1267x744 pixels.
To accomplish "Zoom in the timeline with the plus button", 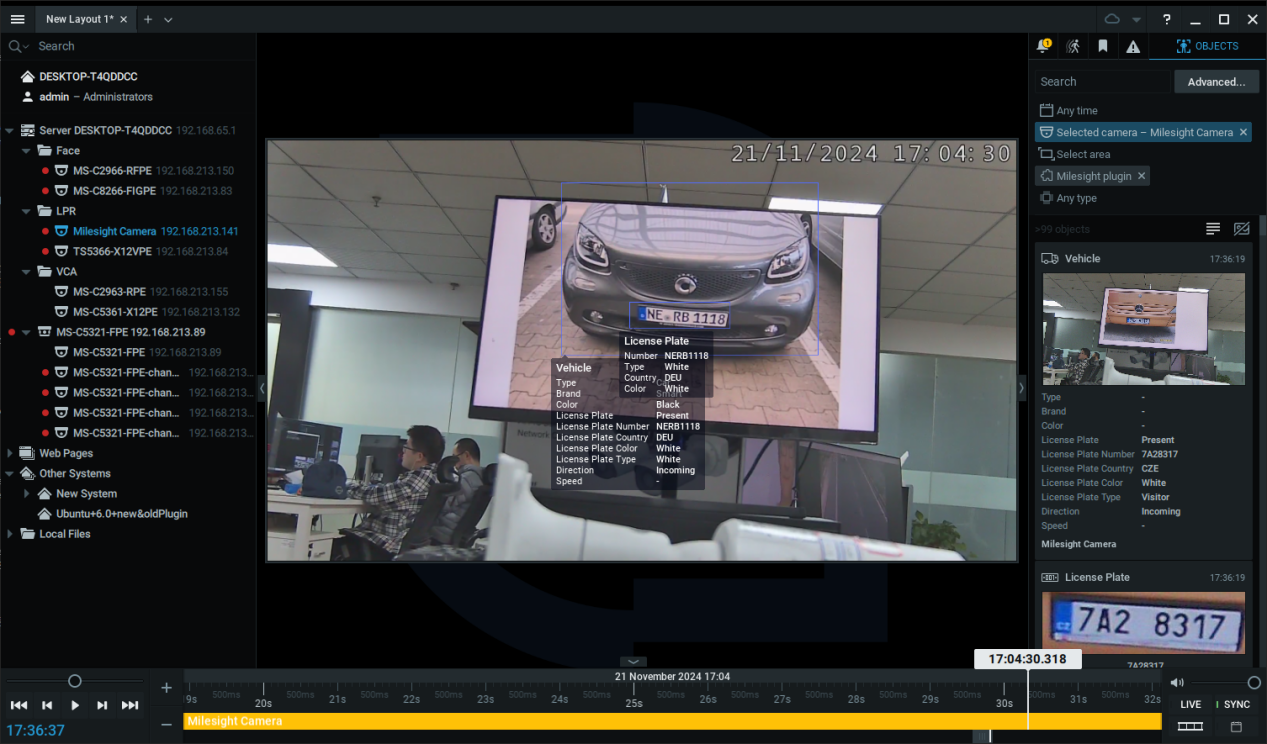I will [166, 688].
